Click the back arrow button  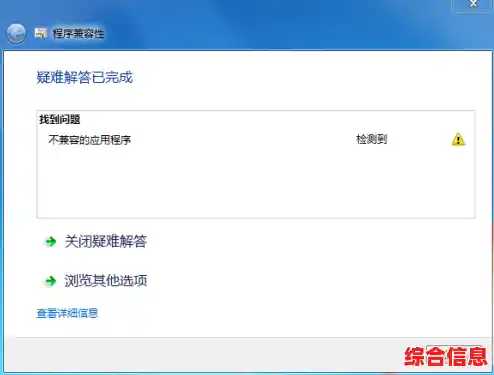tap(16, 34)
